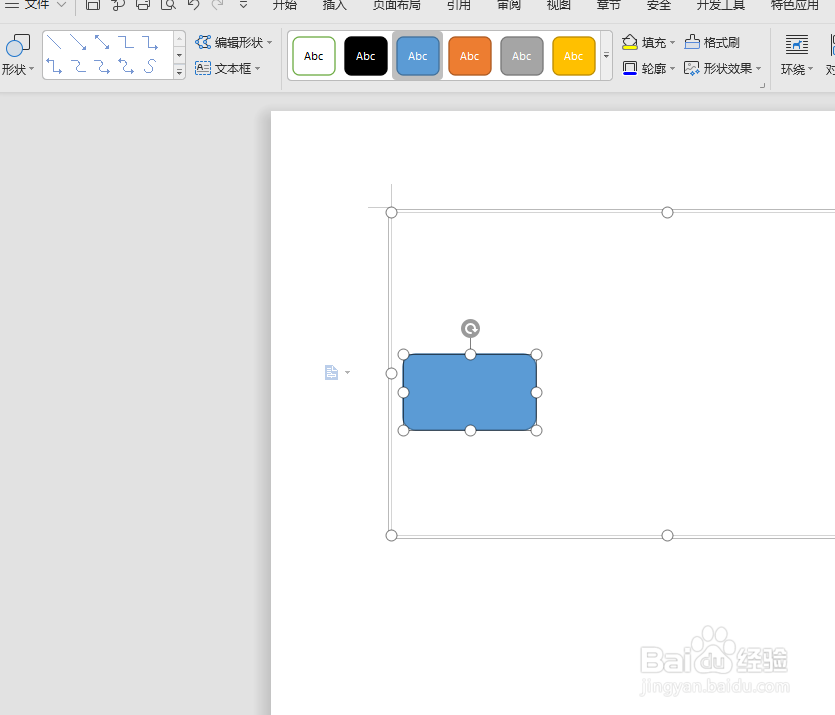Switch to the 视图 tab
The width and height of the screenshot is (835, 715).
coord(559,5)
